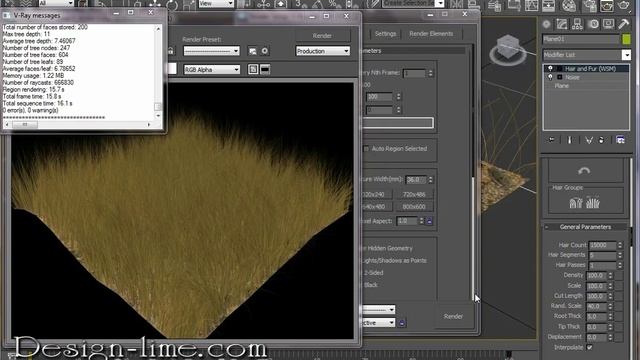Click Angle Snap toggle in main toolbar
The height and width of the screenshot is (360, 640).
(317, 4)
